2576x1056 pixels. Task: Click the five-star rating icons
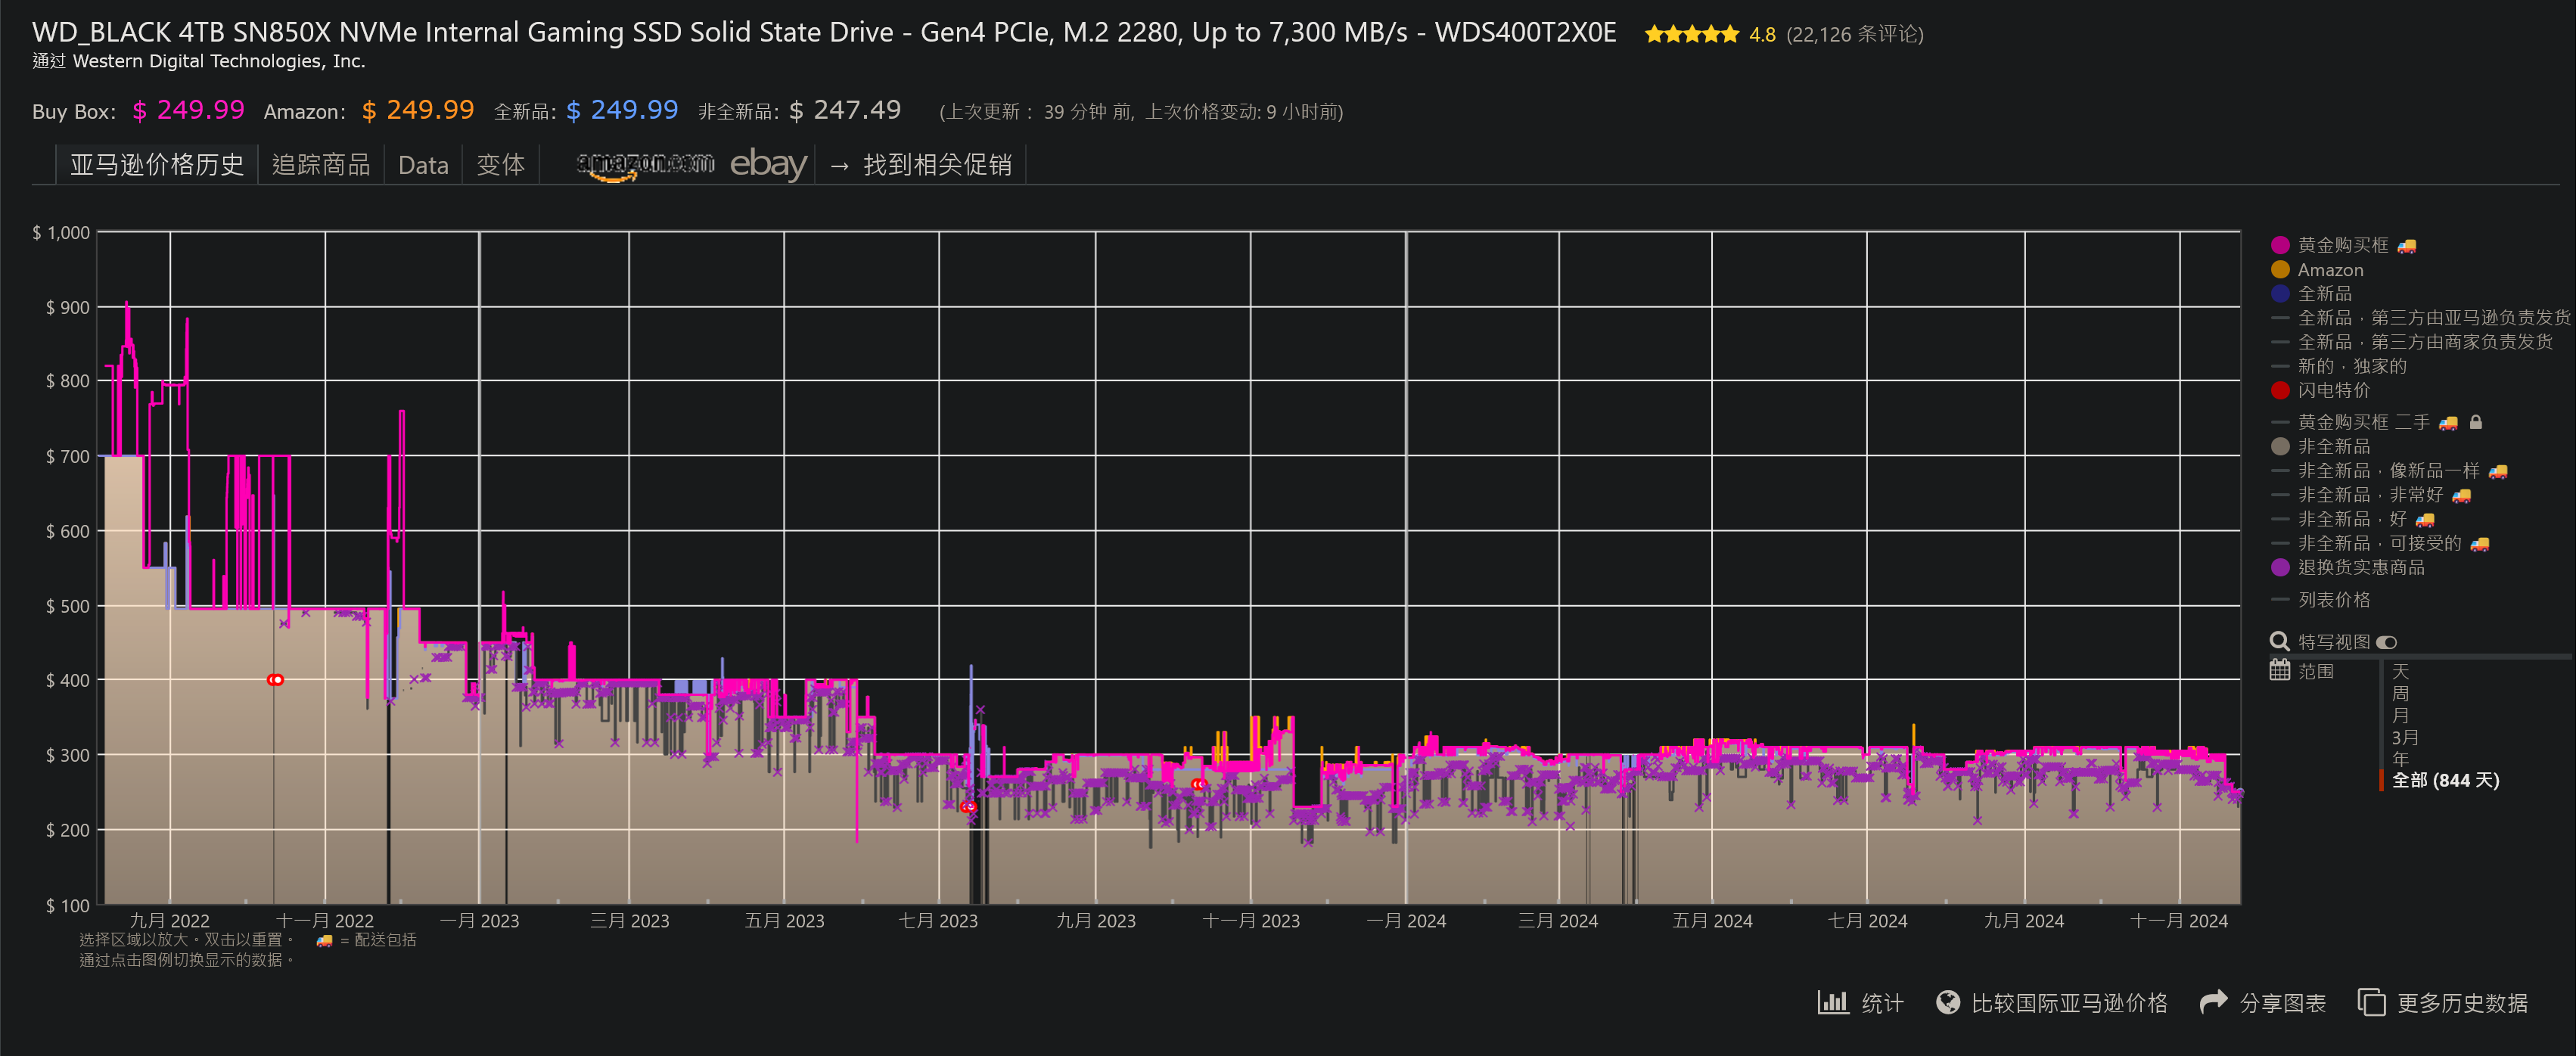[1692, 35]
